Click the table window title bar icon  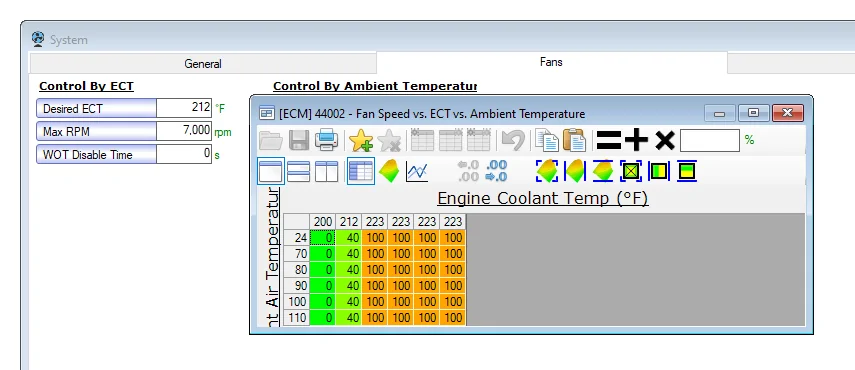click(267, 114)
